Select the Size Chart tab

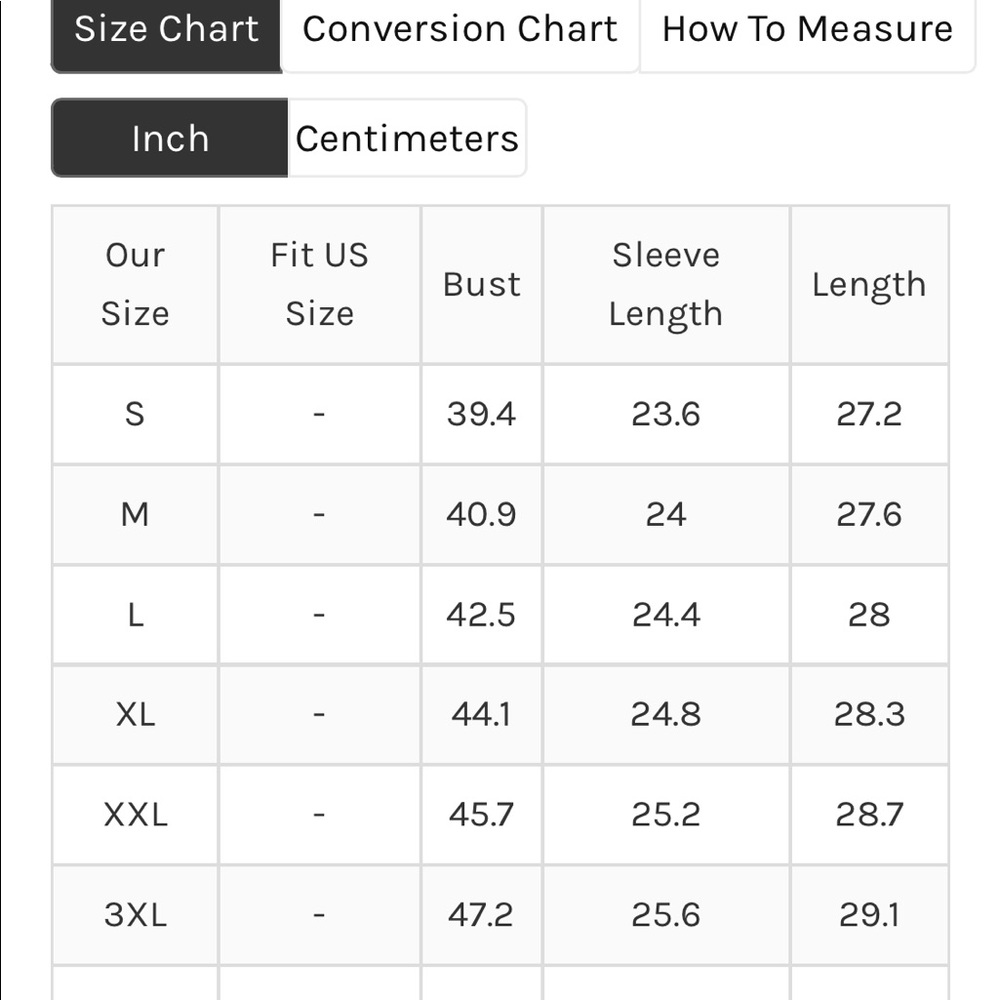coord(166,30)
